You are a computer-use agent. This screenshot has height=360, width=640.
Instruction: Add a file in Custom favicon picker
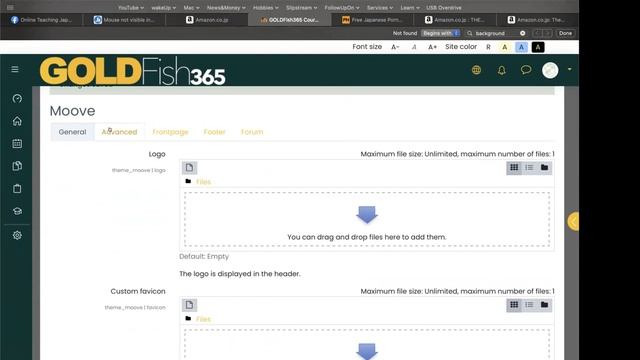(189, 305)
